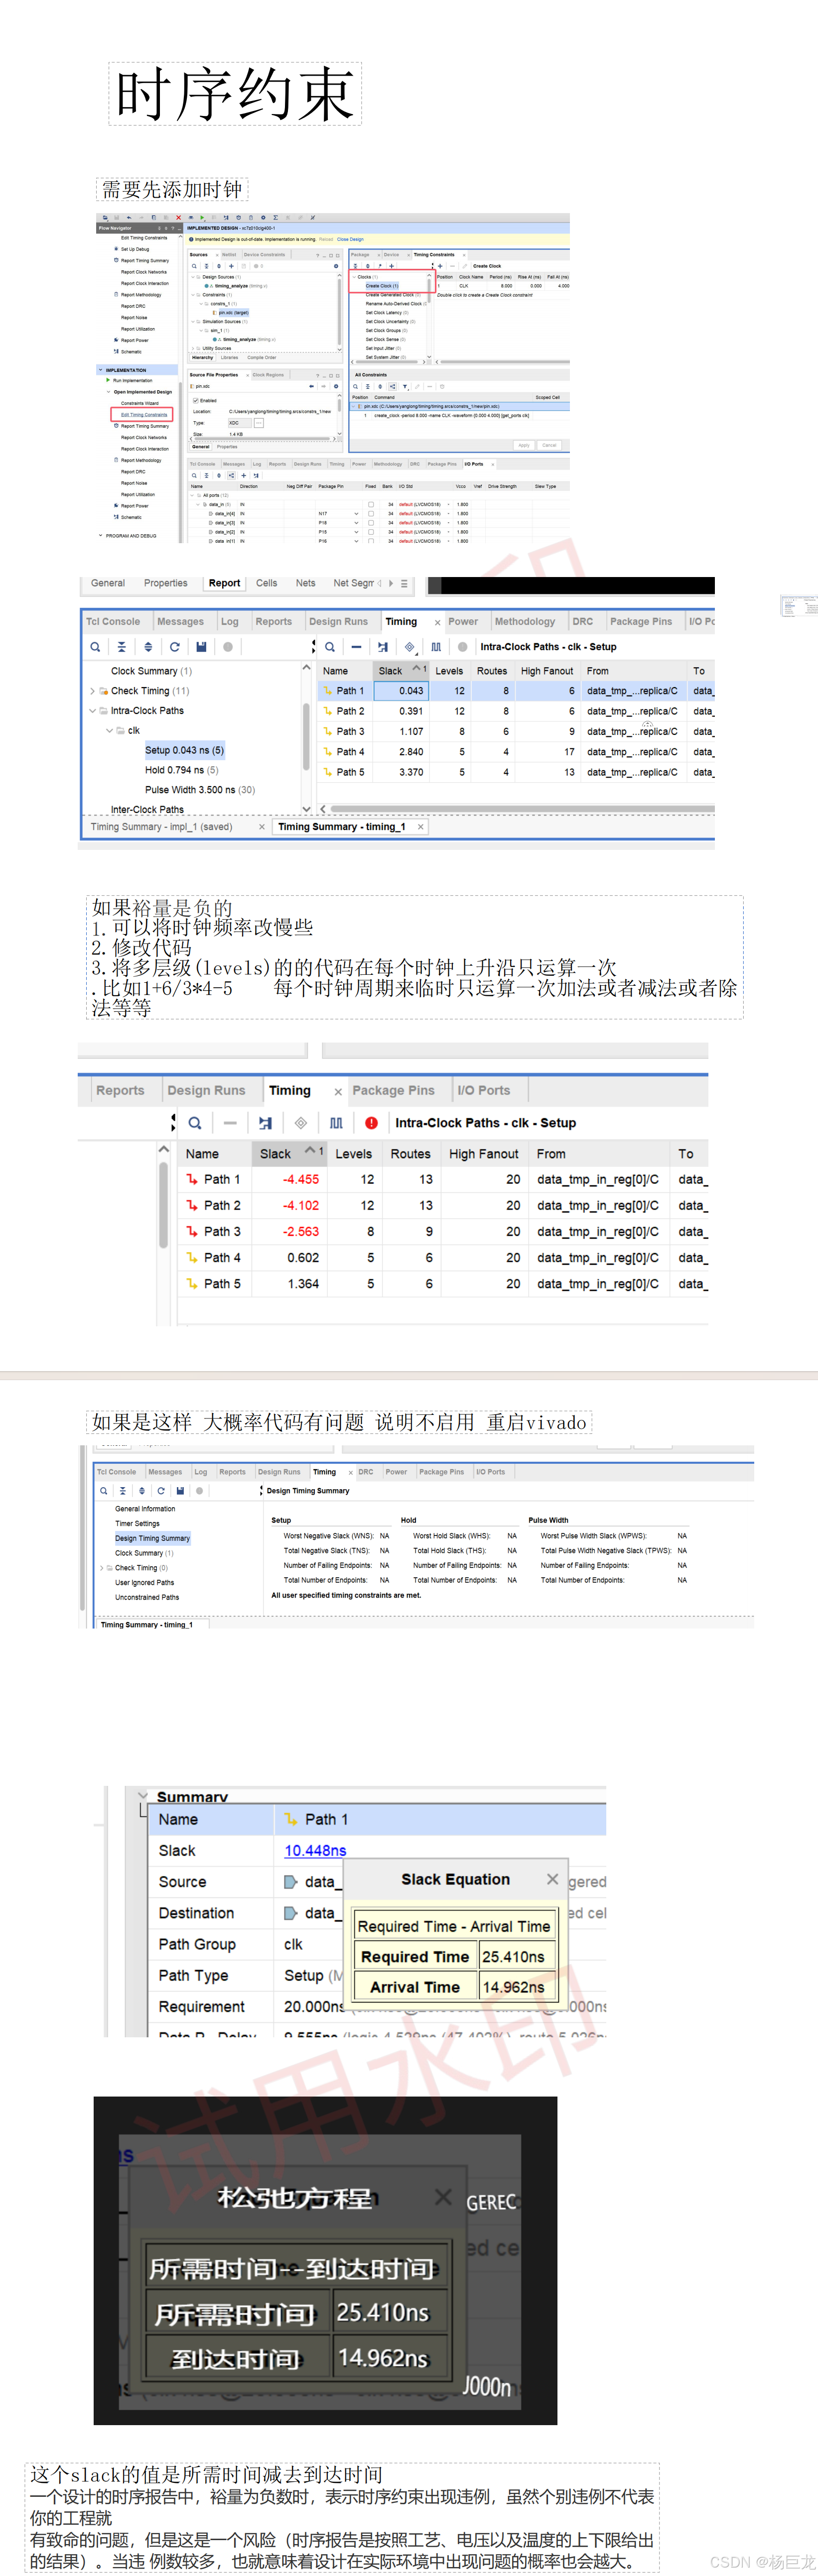Open the Package Pins tab beside negative slack Timing tab
This screenshot has width=818, height=2576.
(393, 1090)
